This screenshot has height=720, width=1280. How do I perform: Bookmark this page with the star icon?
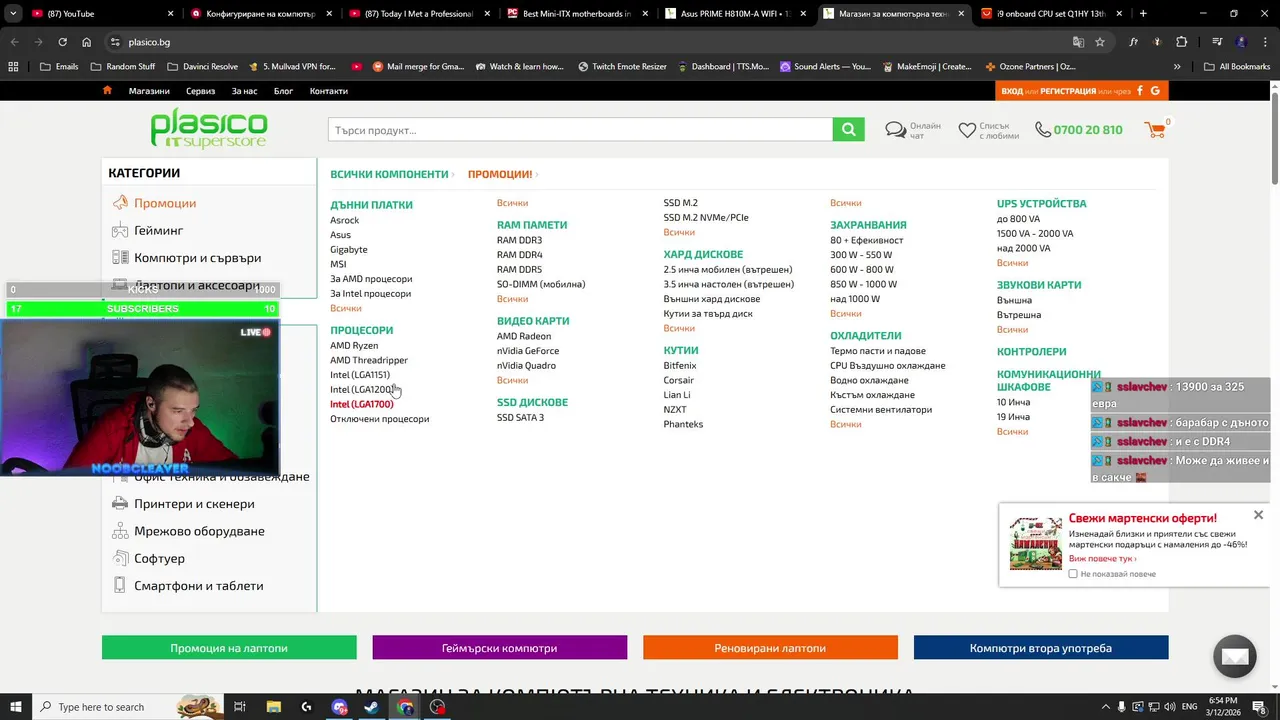click(1100, 42)
